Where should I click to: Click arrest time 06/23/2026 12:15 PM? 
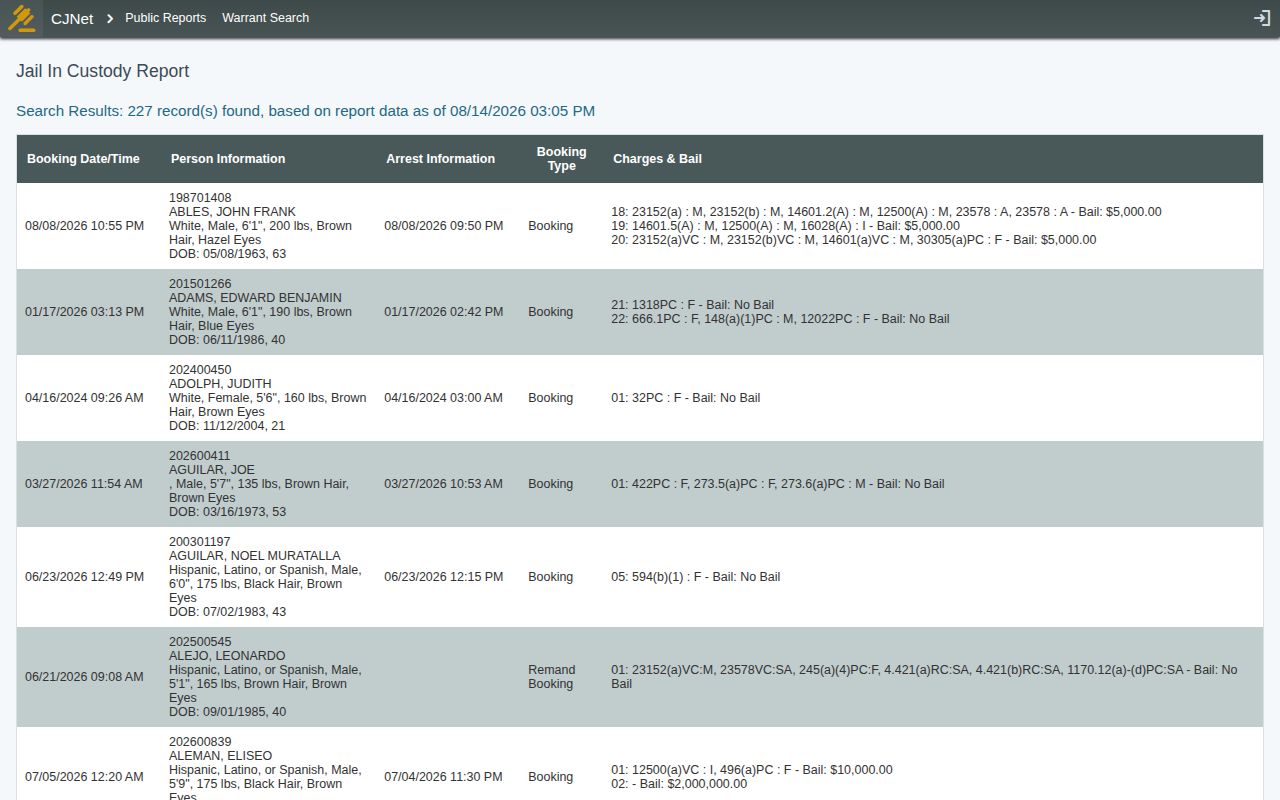pos(443,577)
